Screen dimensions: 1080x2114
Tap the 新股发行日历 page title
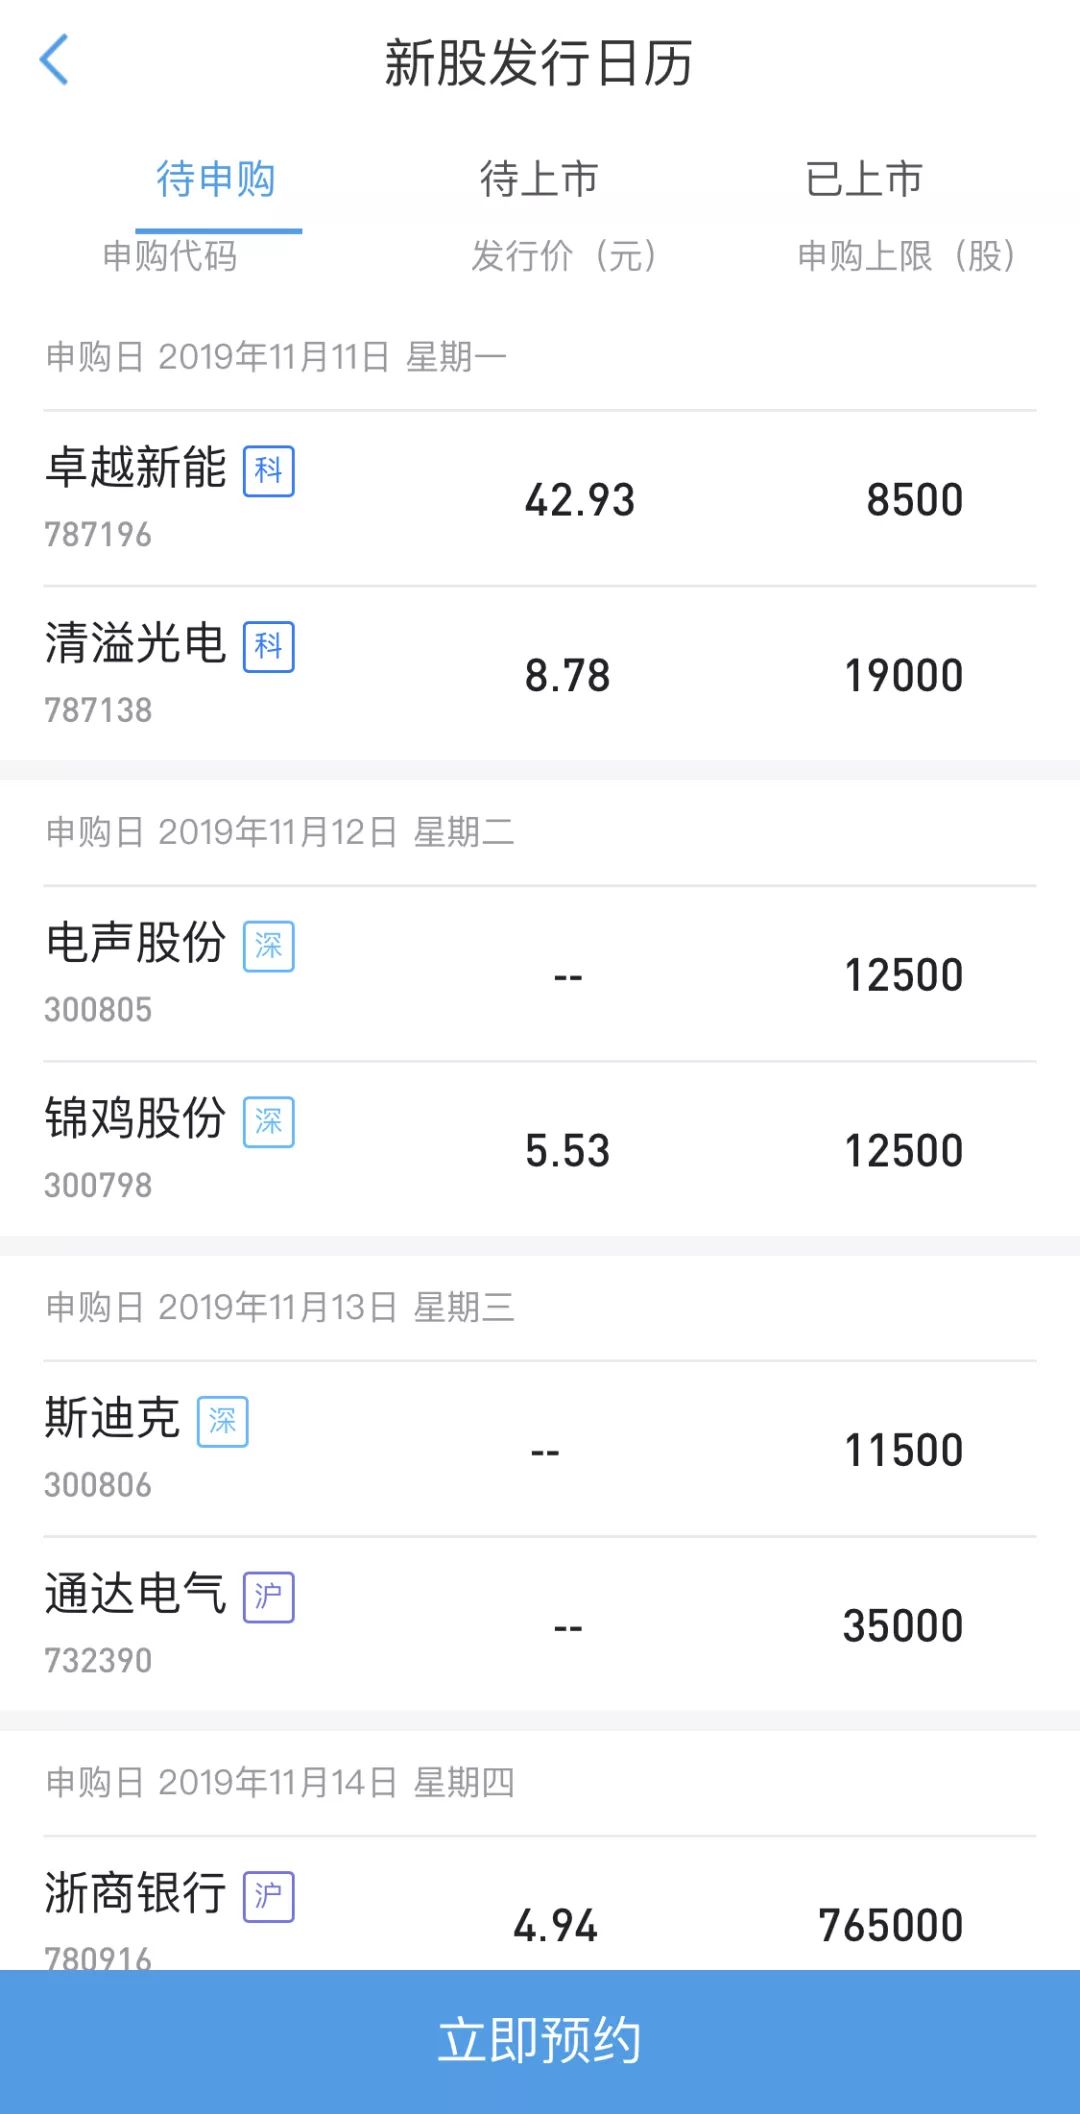tap(539, 63)
